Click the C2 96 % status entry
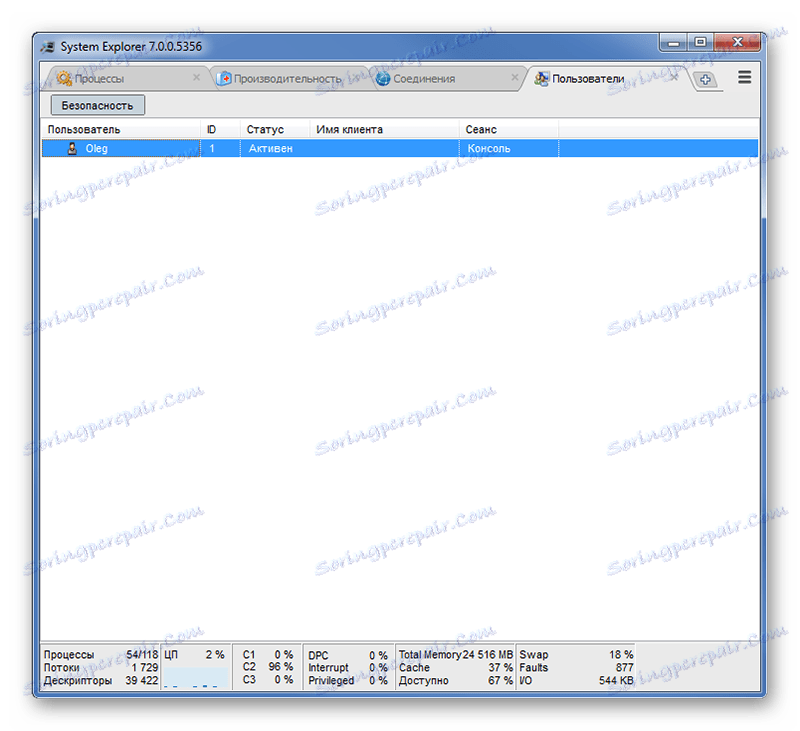Viewport: 800px width, 731px height. point(267,667)
